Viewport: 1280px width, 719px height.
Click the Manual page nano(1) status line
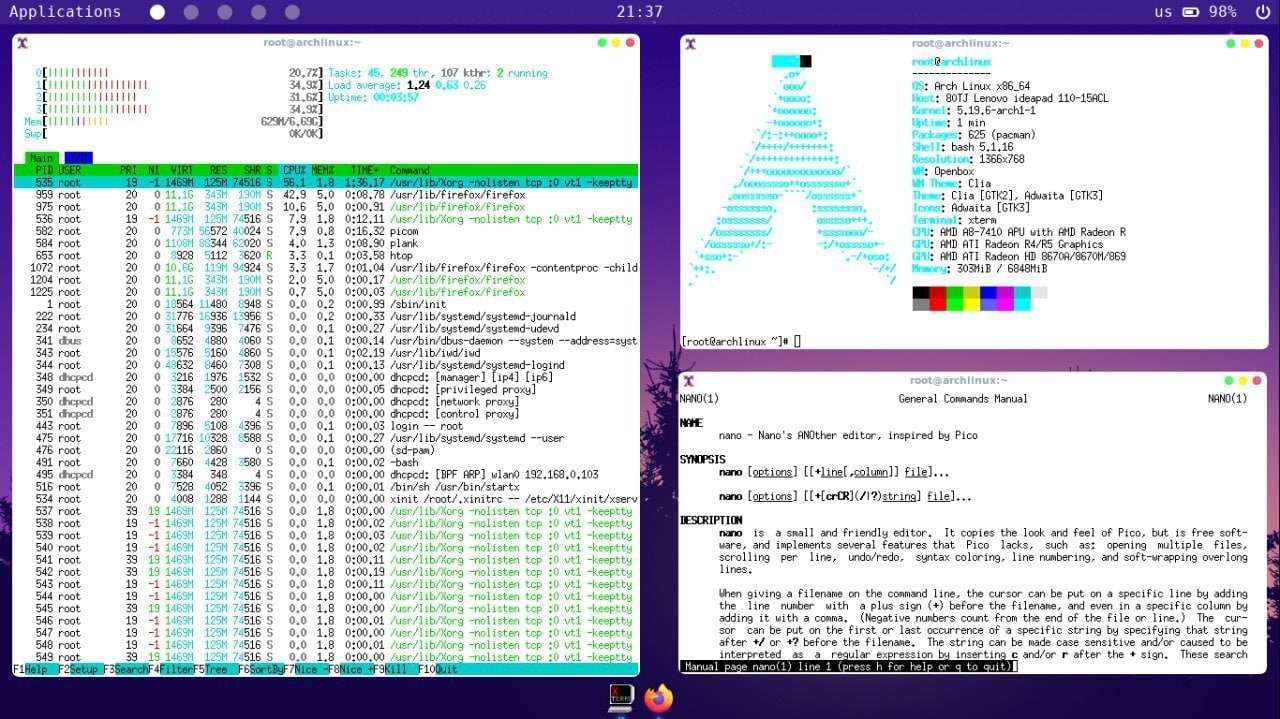tap(847, 666)
